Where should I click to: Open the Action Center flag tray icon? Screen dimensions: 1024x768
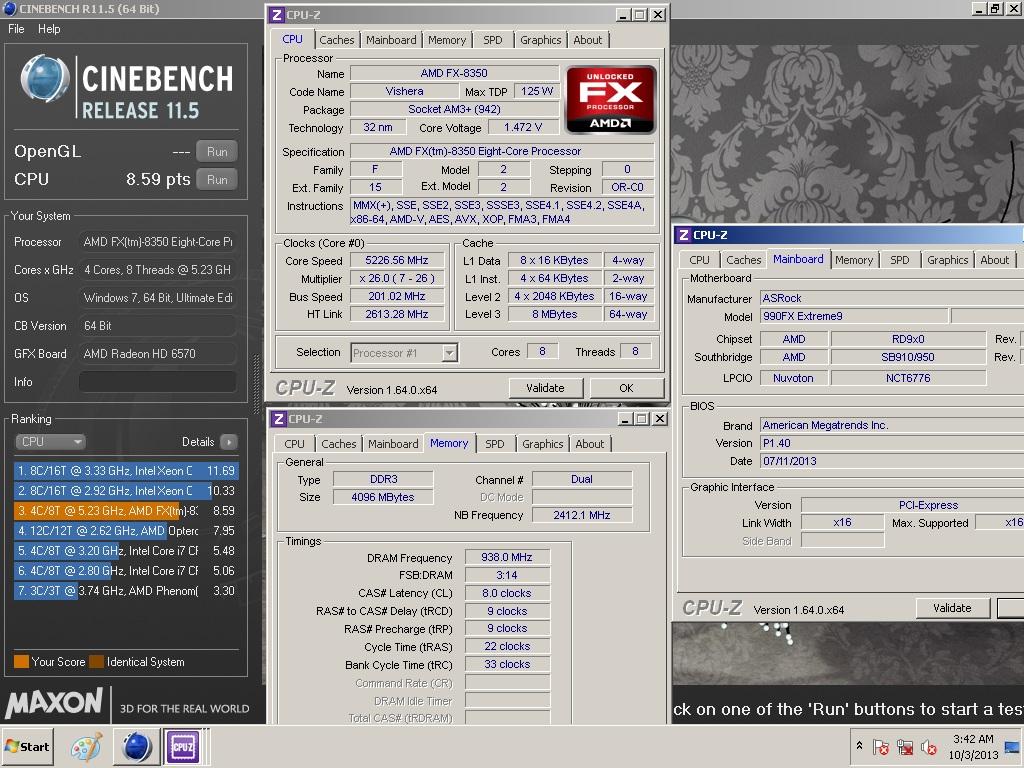880,746
